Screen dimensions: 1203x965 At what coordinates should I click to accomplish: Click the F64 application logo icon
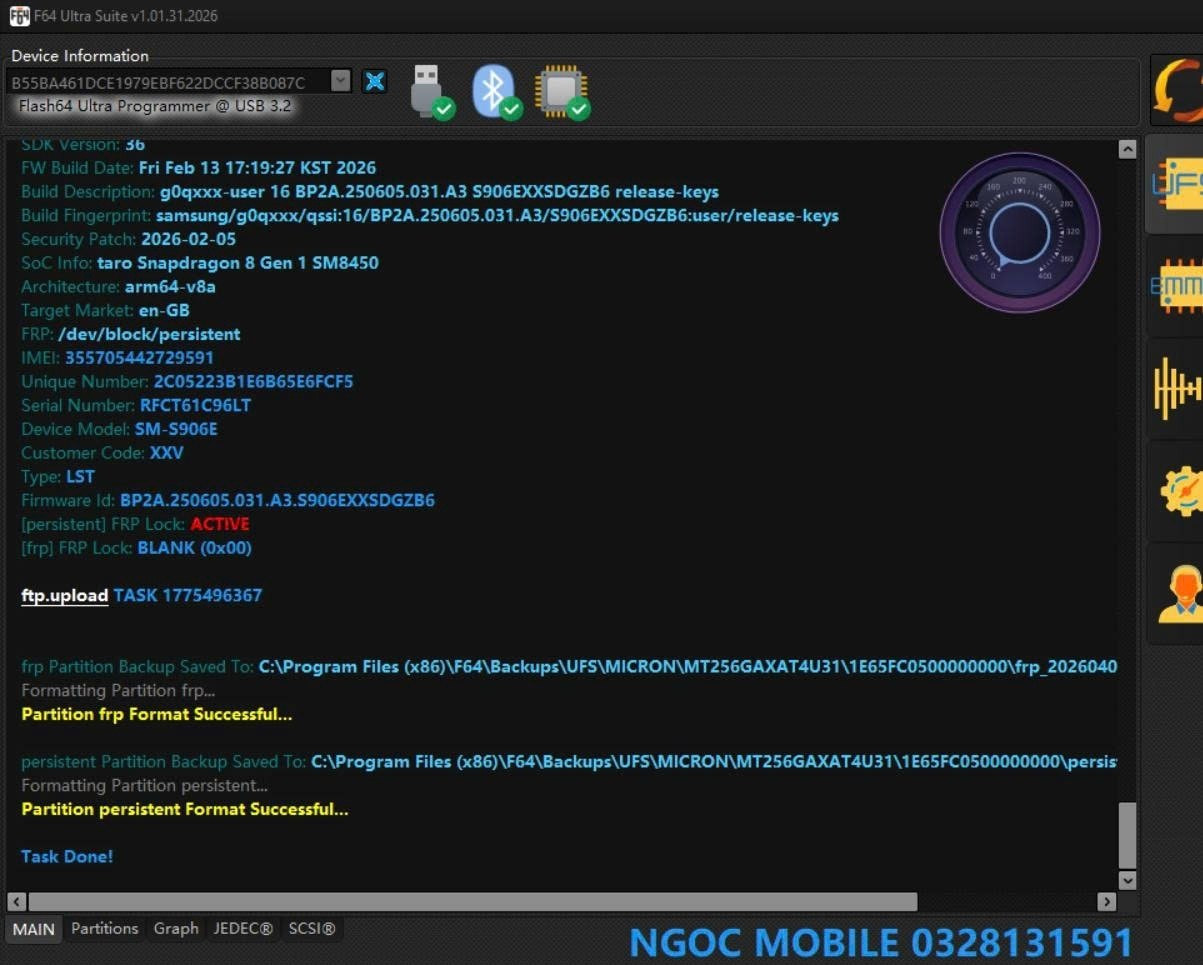[19, 15]
